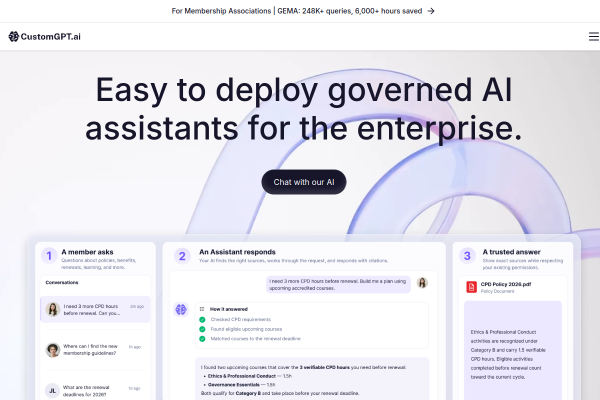The width and height of the screenshot is (600, 400).
Task: Click the Chat with our AI button
Action: click(x=304, y=182)
